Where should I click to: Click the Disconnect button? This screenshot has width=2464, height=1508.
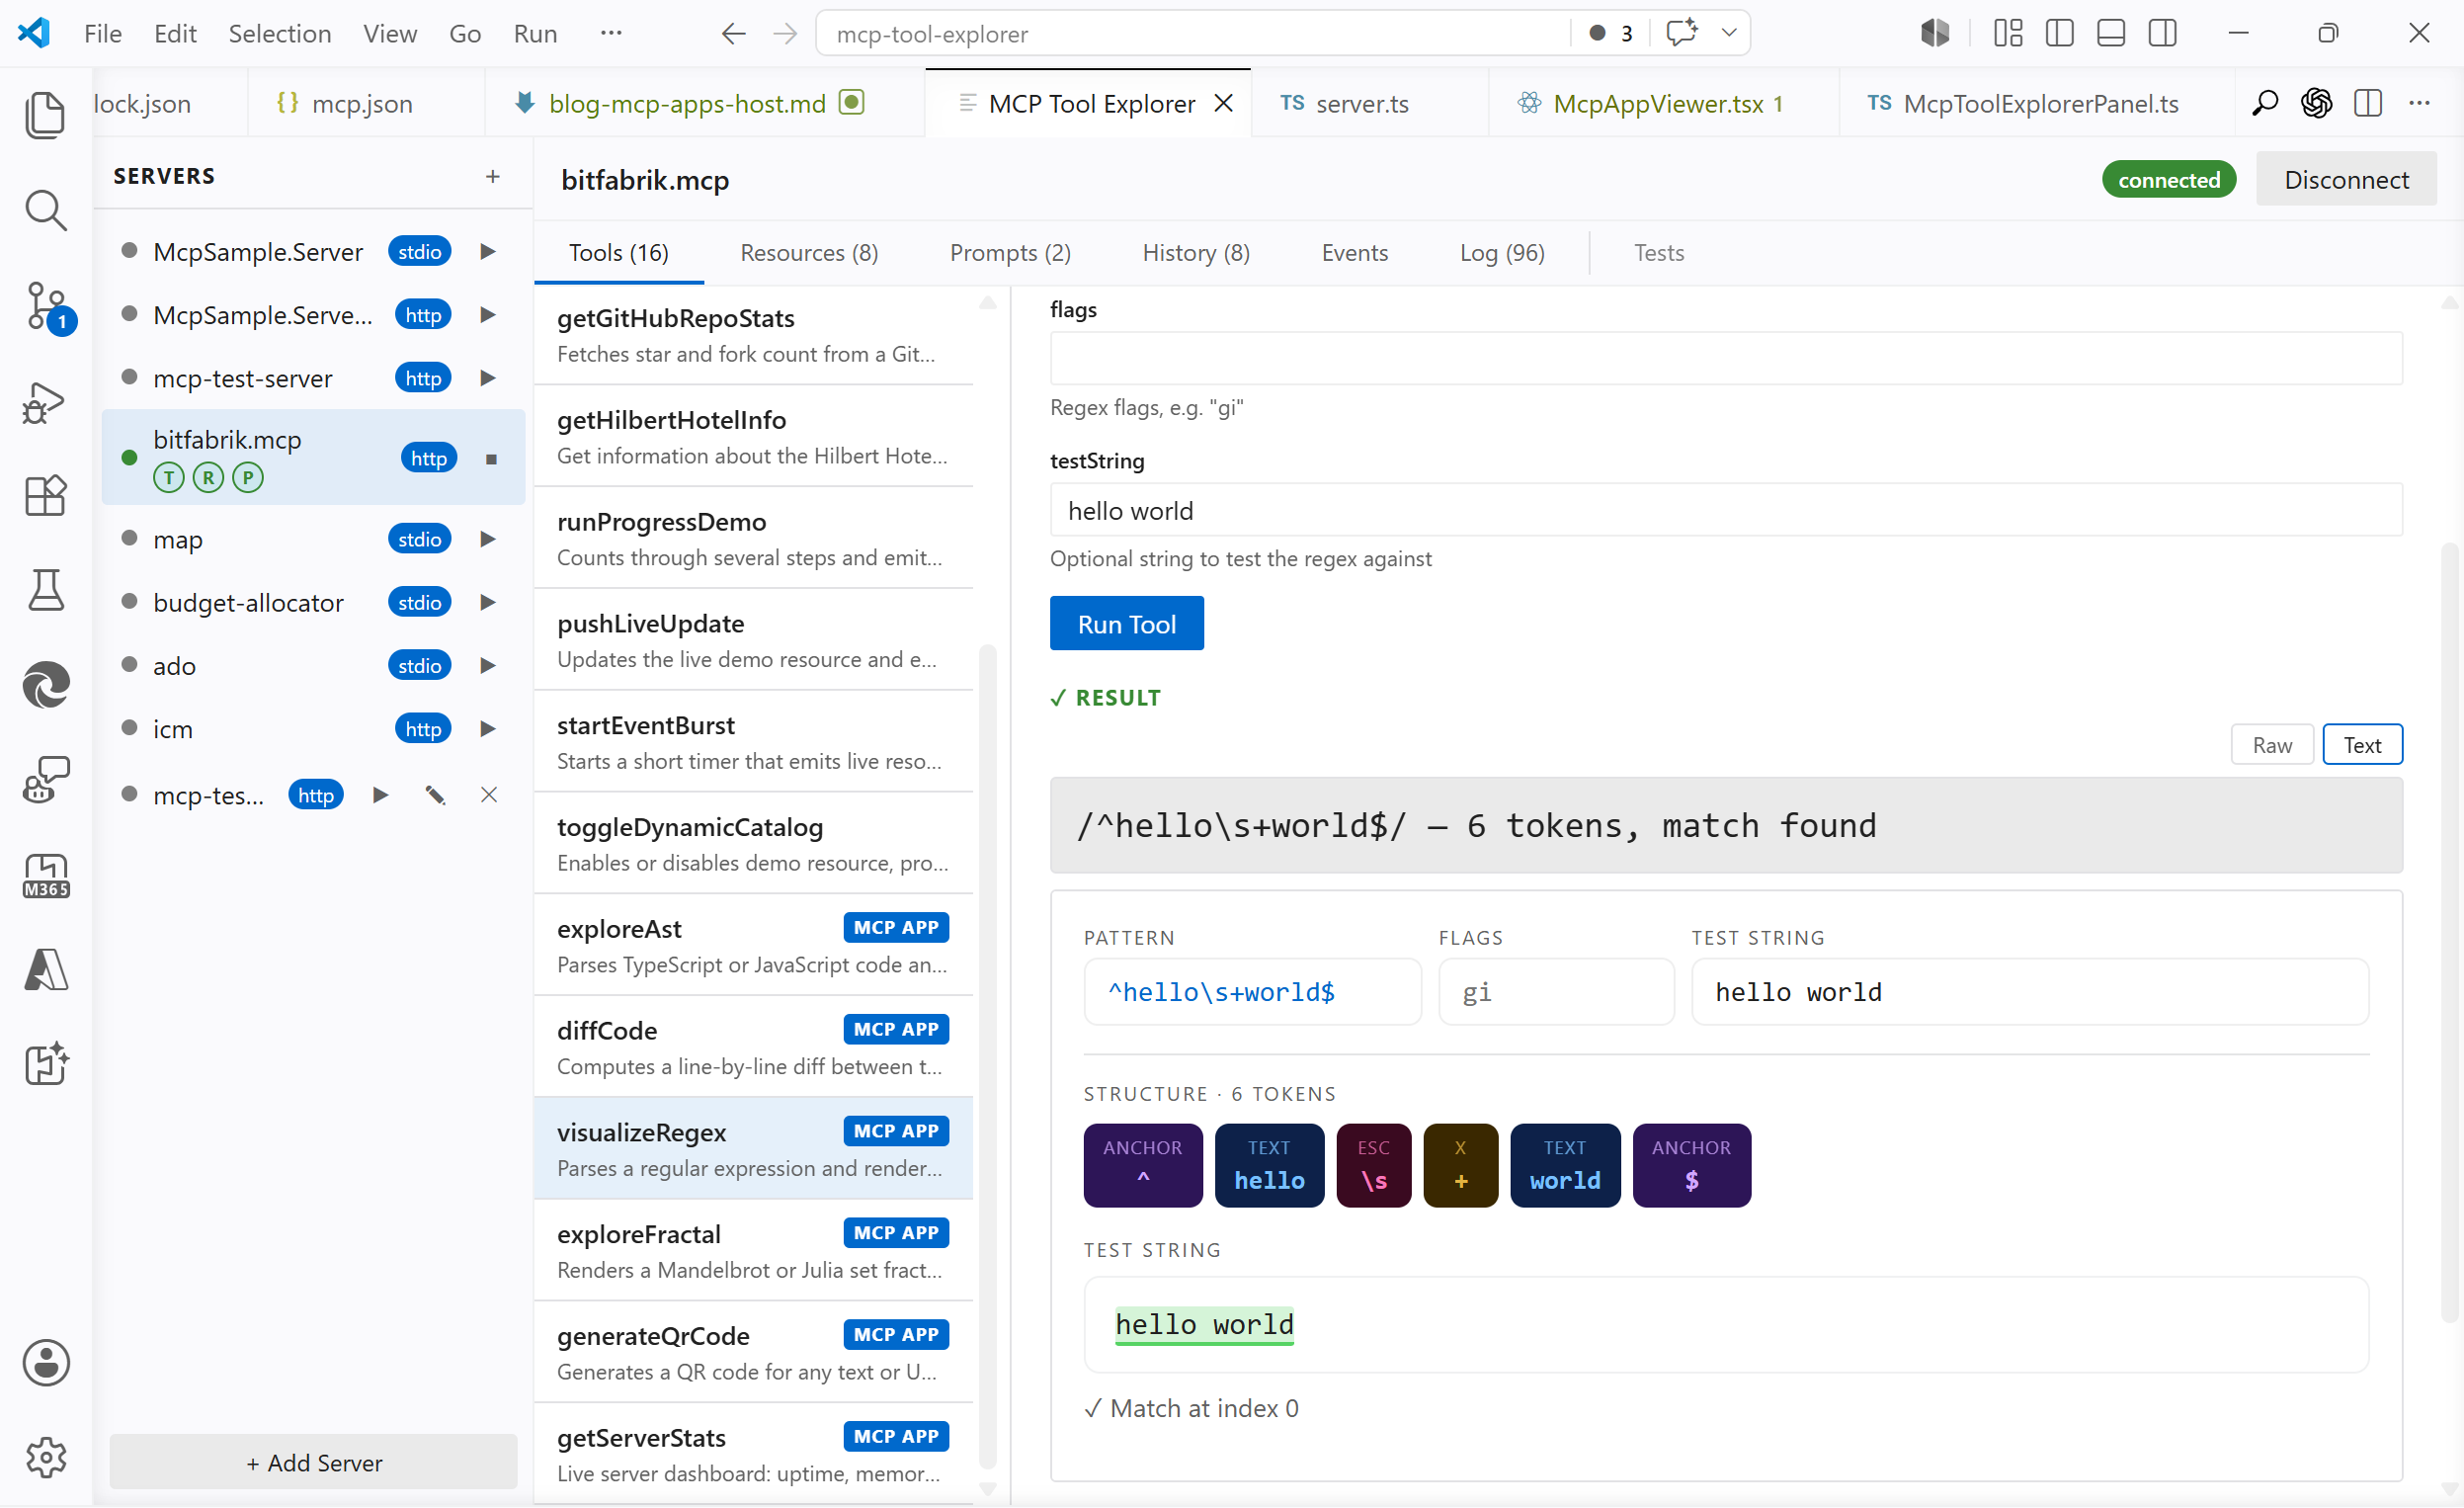click(x=2346, y=180)
